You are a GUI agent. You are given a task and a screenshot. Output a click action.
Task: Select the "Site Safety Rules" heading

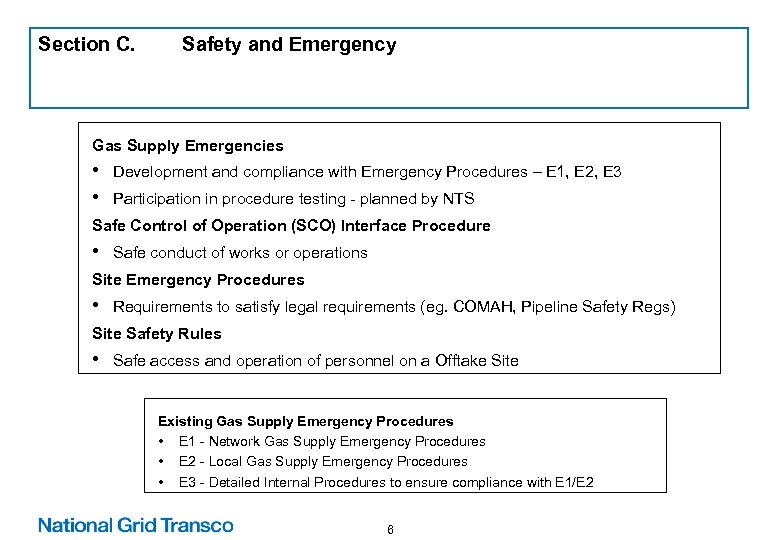click(x=157, y=334)
